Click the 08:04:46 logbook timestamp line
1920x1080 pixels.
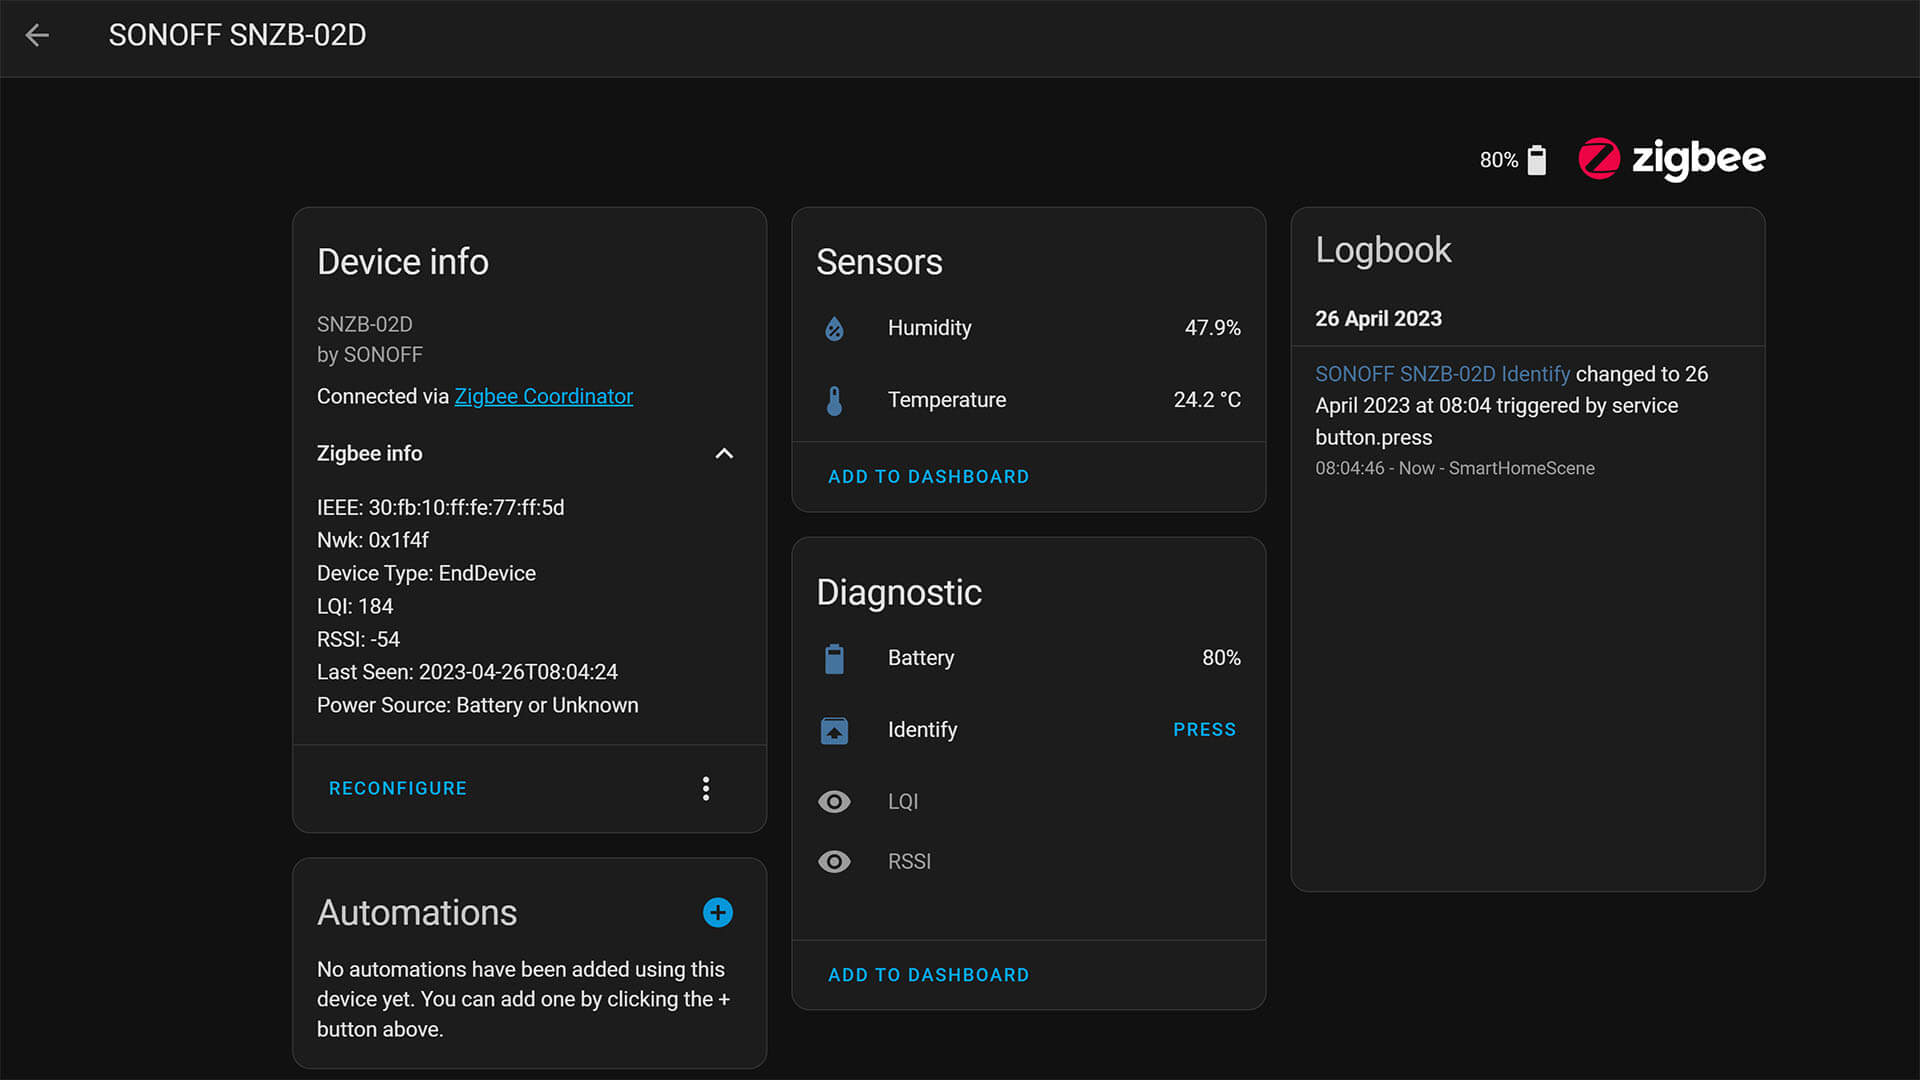[x=1455, y=469]
